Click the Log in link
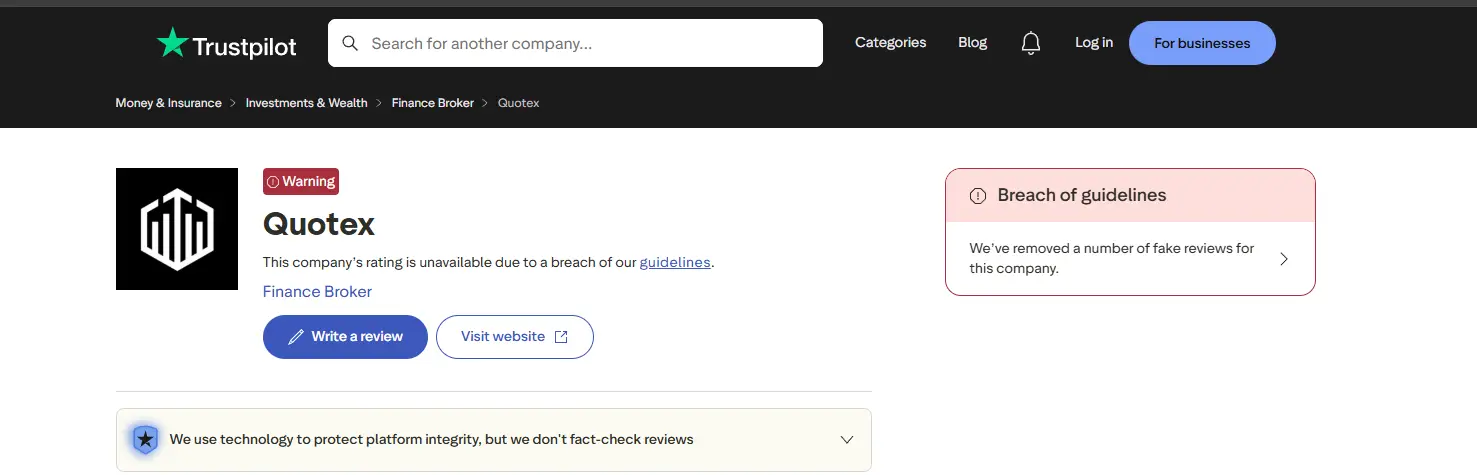This screenshot has width=1477, height=475. pyautogui.click(x=1094, y=43)
